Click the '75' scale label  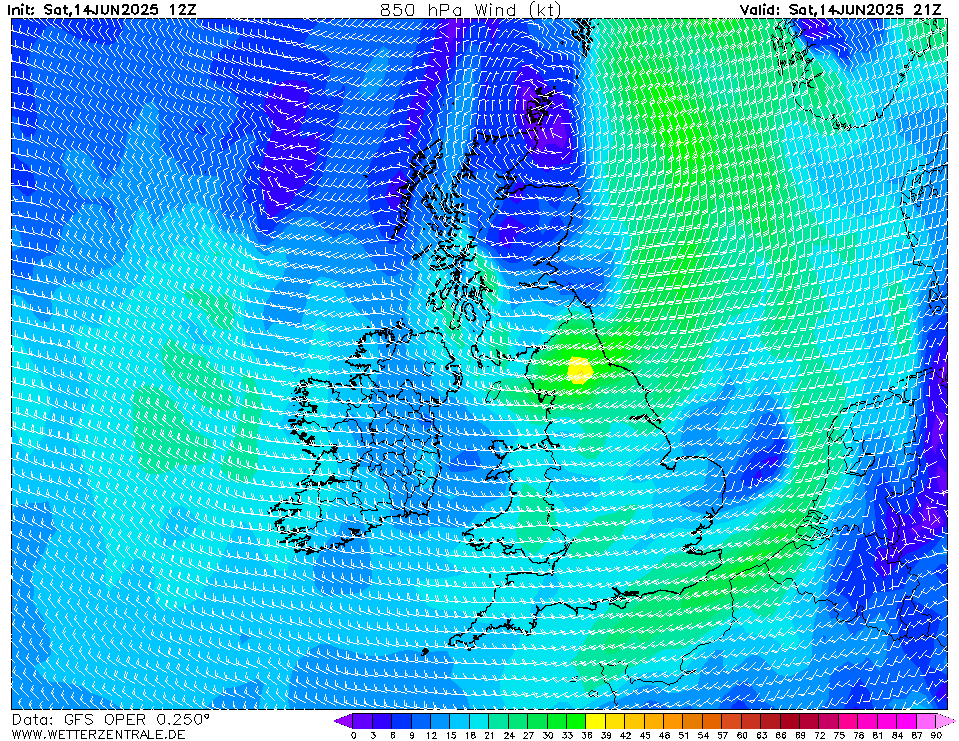(x=839, y=735)
